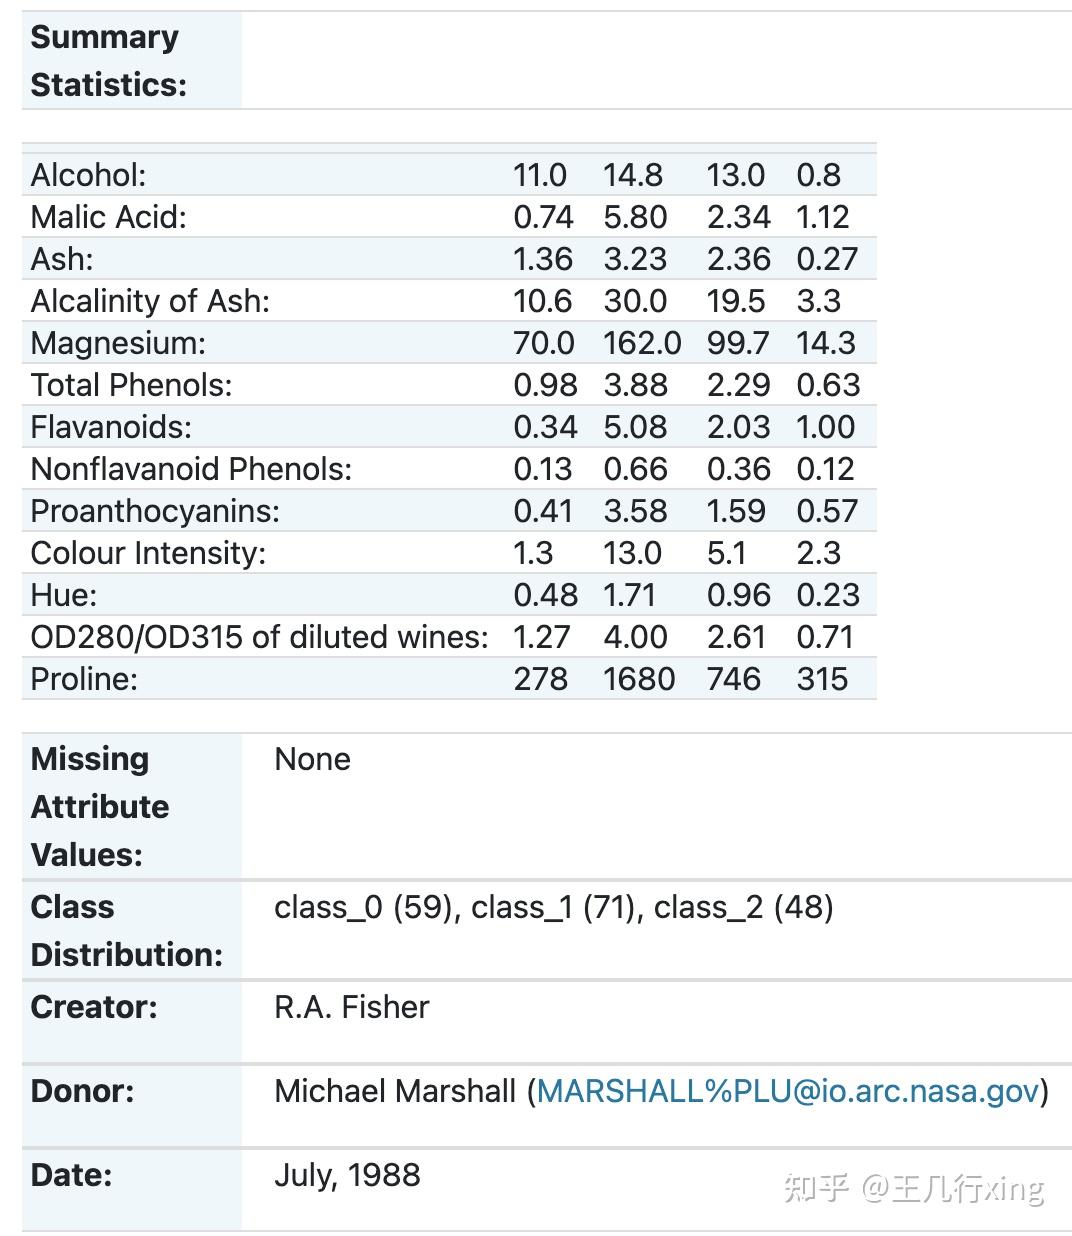The width and height of the screenshot is (1072, 1236).
Task: Click the Flavanoids row label
Action: click(x=111, y=427)
